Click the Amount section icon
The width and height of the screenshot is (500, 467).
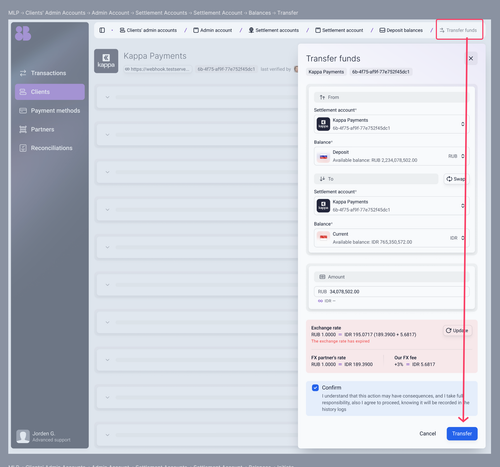(x=322, y=277)
